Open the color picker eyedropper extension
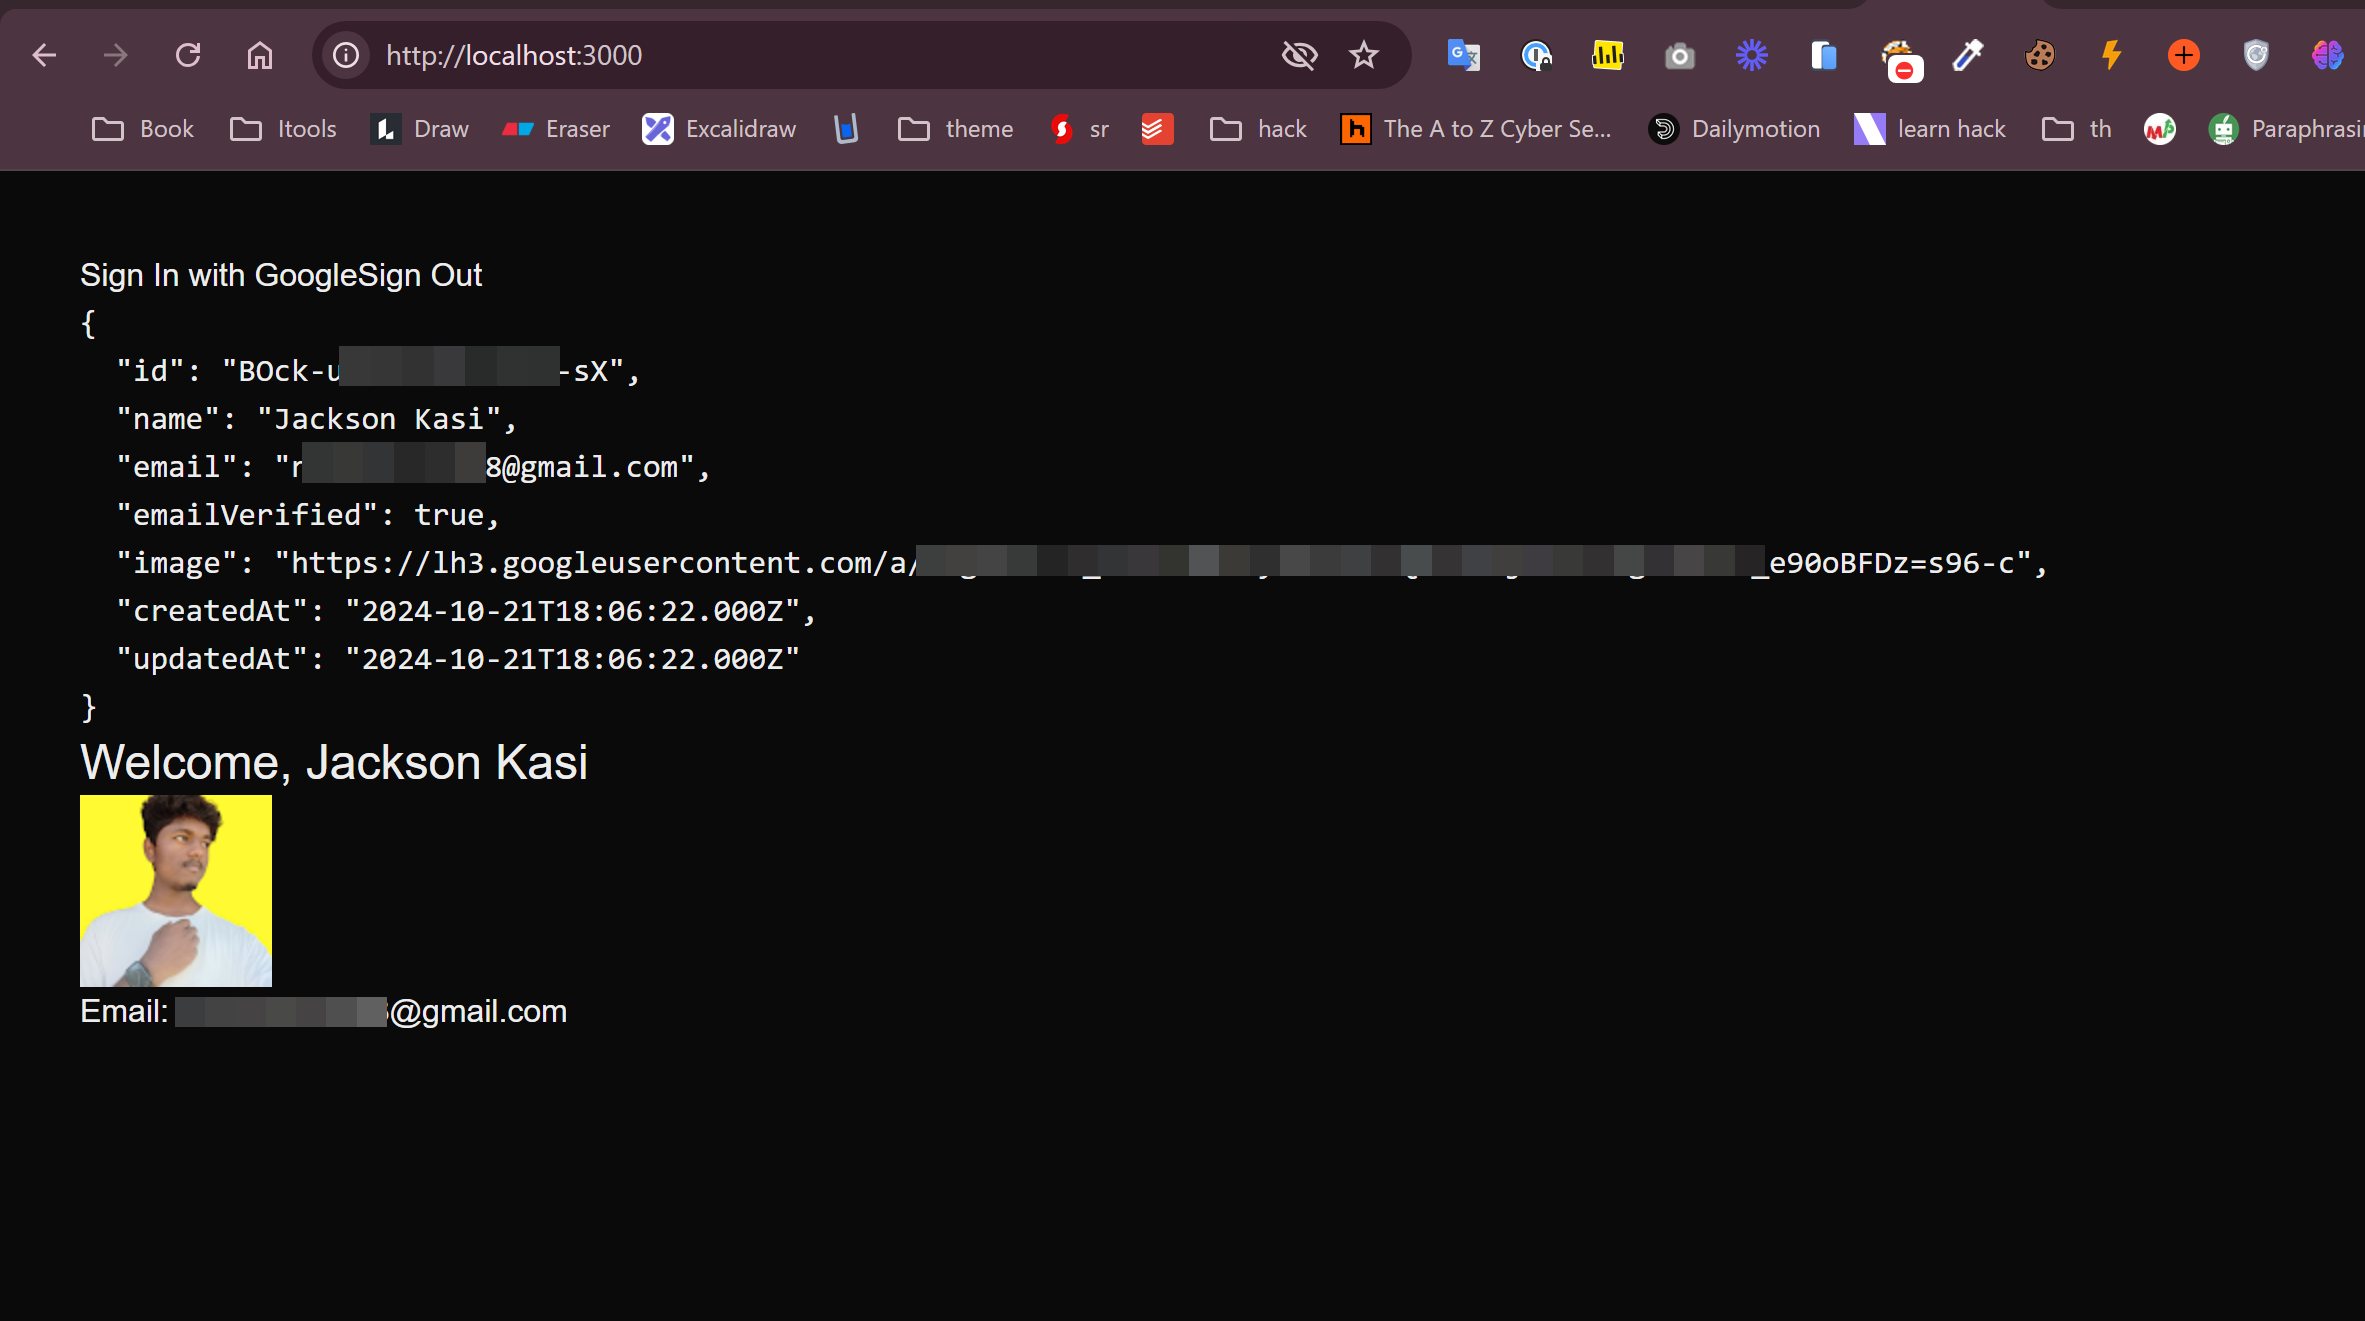Viewport: 2365px width, 1321px height. 1967,55
